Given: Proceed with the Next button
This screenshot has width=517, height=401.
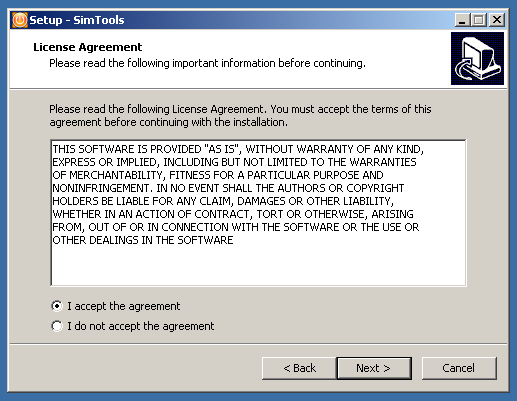Looking at the screenshot, I should [374, 368].
